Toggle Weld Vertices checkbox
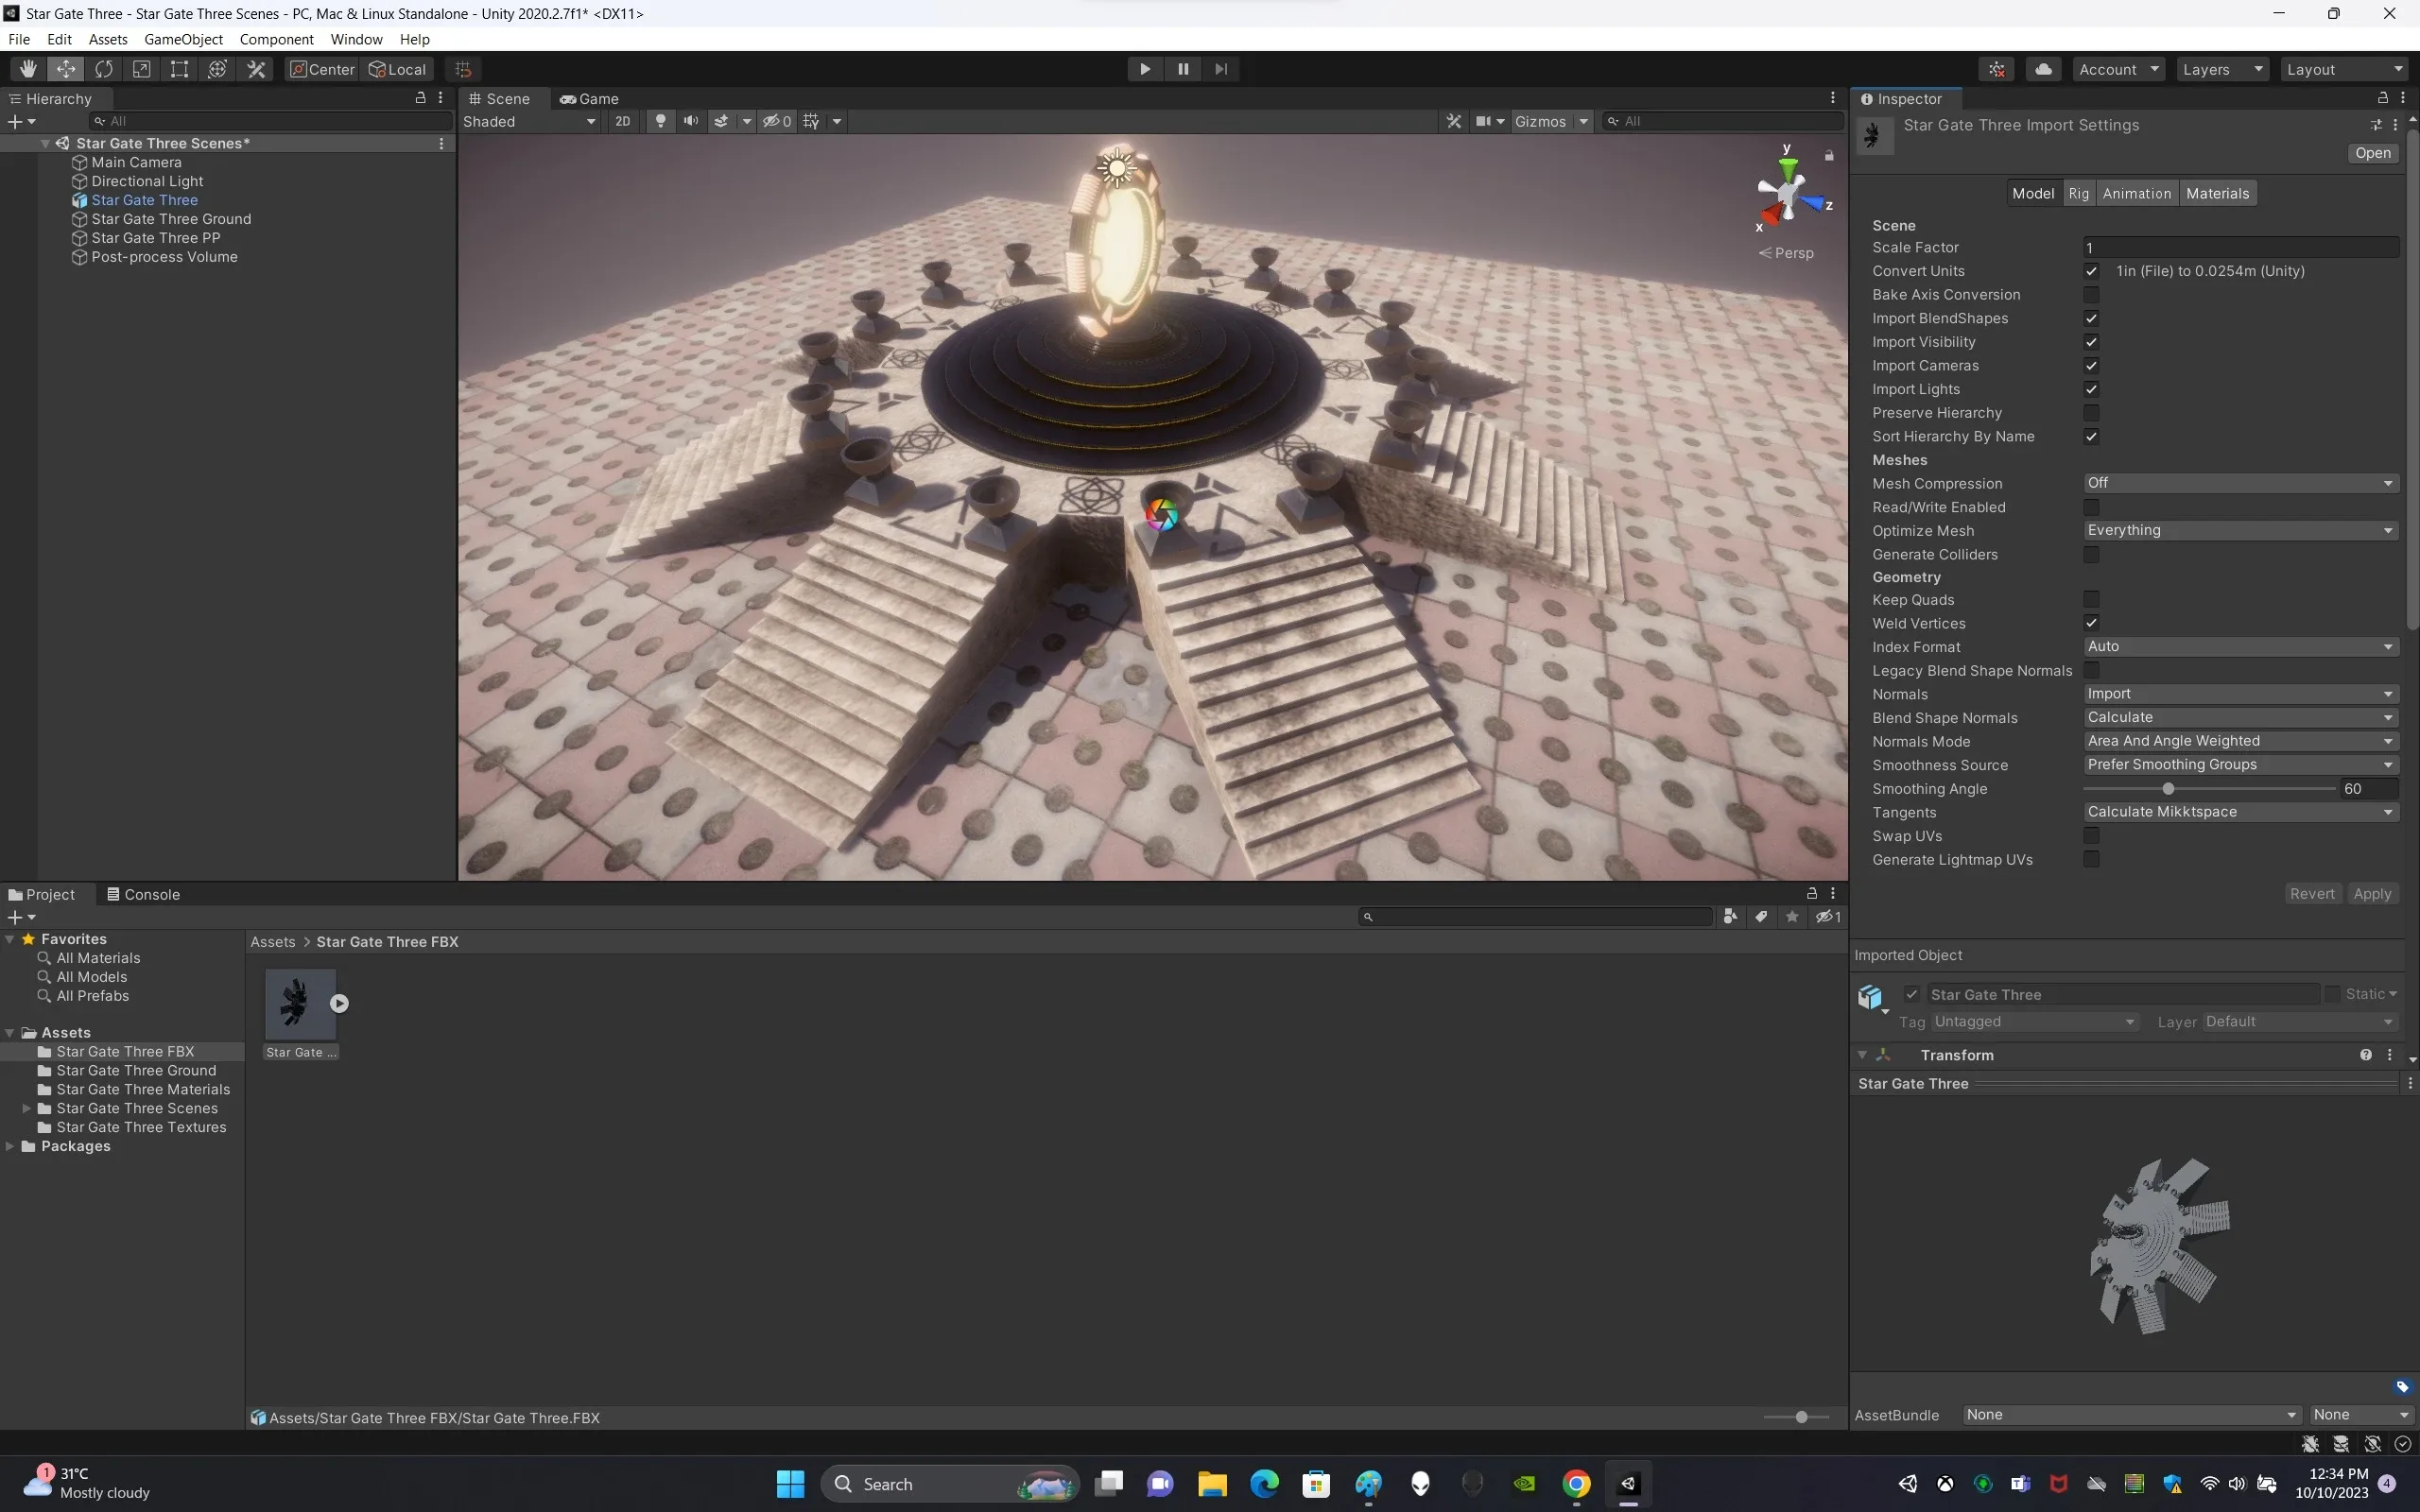 pos(2091,623)
